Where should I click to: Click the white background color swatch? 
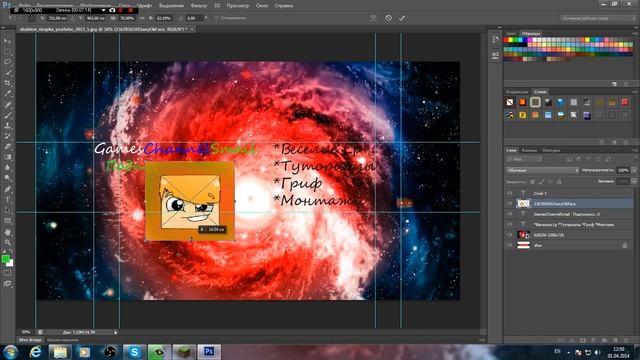[x=11, y=264]
